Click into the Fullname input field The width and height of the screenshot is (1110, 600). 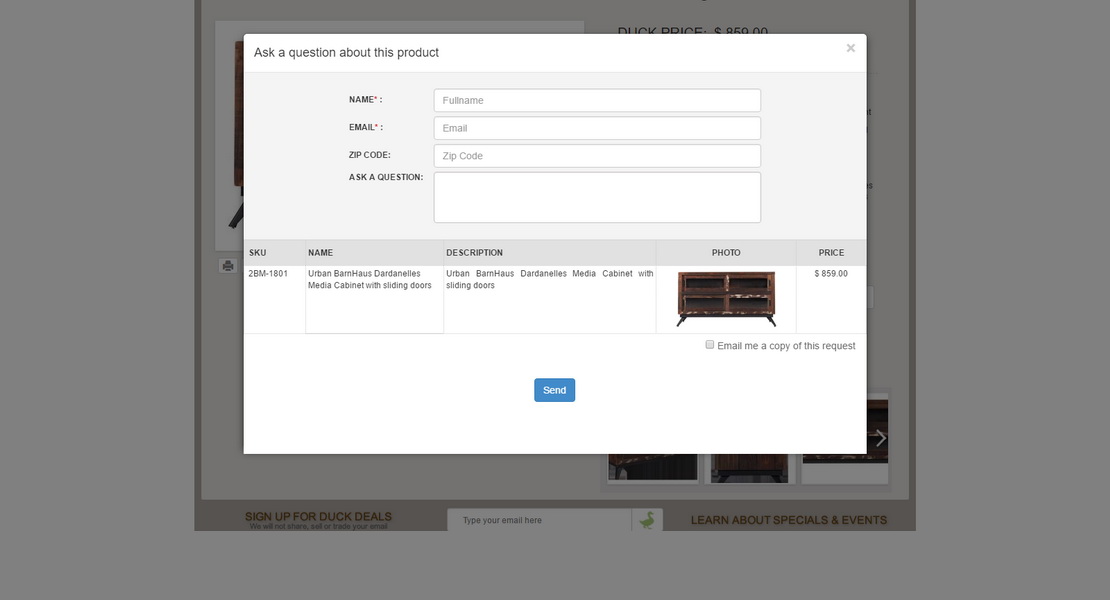pyautogui.click(x=597, y=100)
